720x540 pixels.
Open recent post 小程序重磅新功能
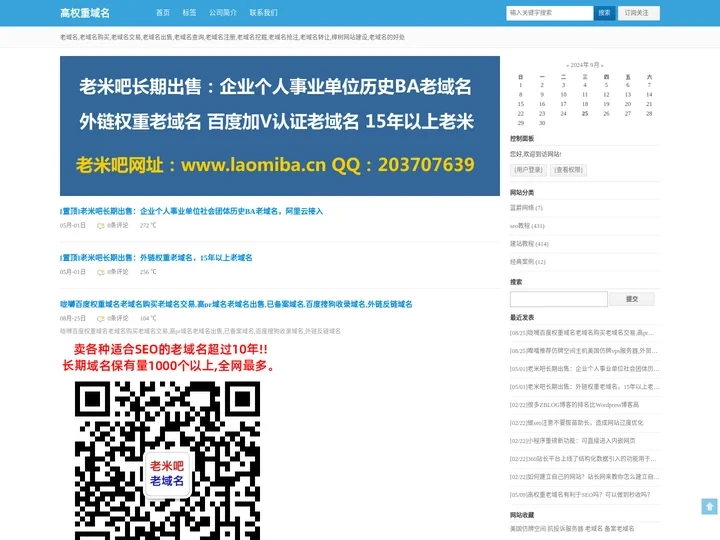573,440
